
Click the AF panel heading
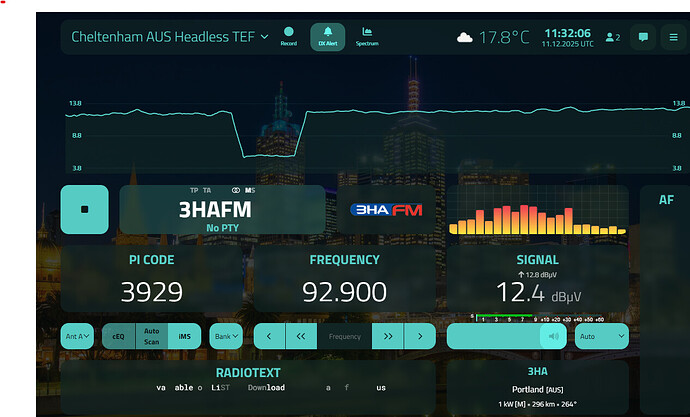666,200
